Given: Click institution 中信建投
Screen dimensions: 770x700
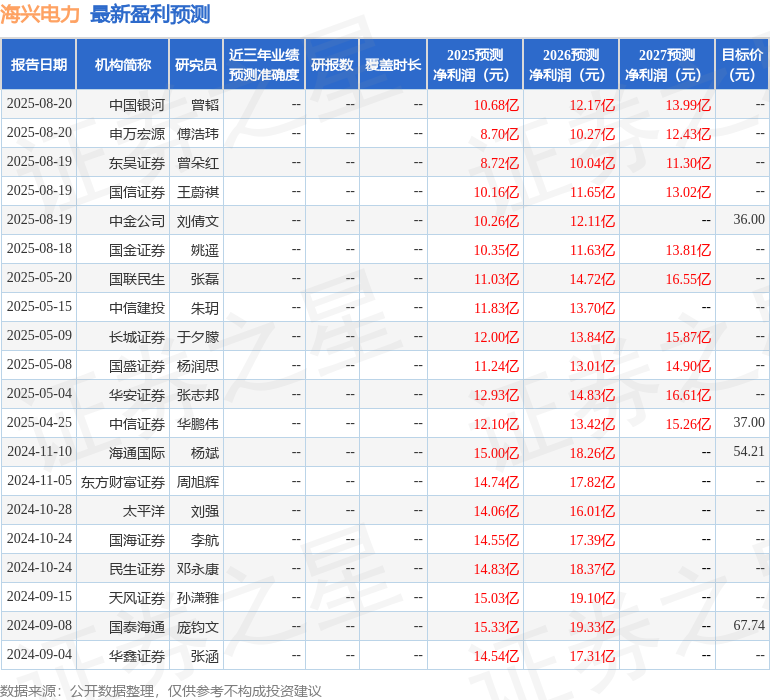Looking at the screenshot, I should click(137, 308).
